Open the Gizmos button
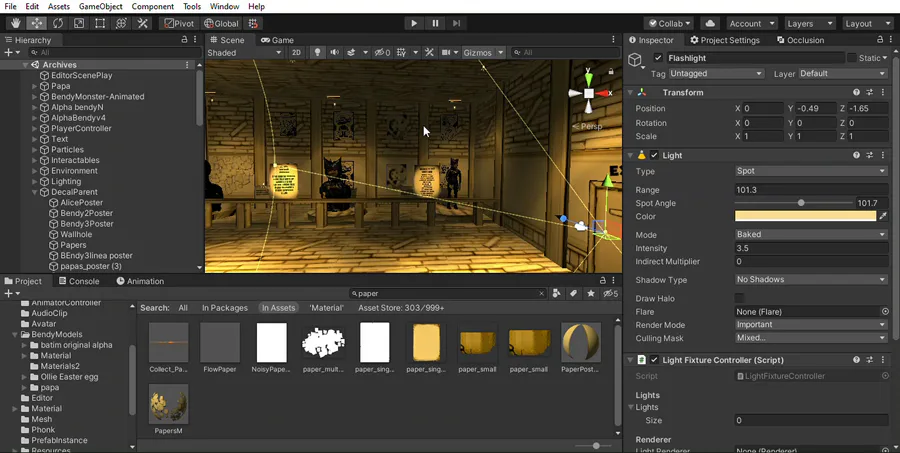Image resolution: width=900 pixels, height=453 pixels. [483, 52]
